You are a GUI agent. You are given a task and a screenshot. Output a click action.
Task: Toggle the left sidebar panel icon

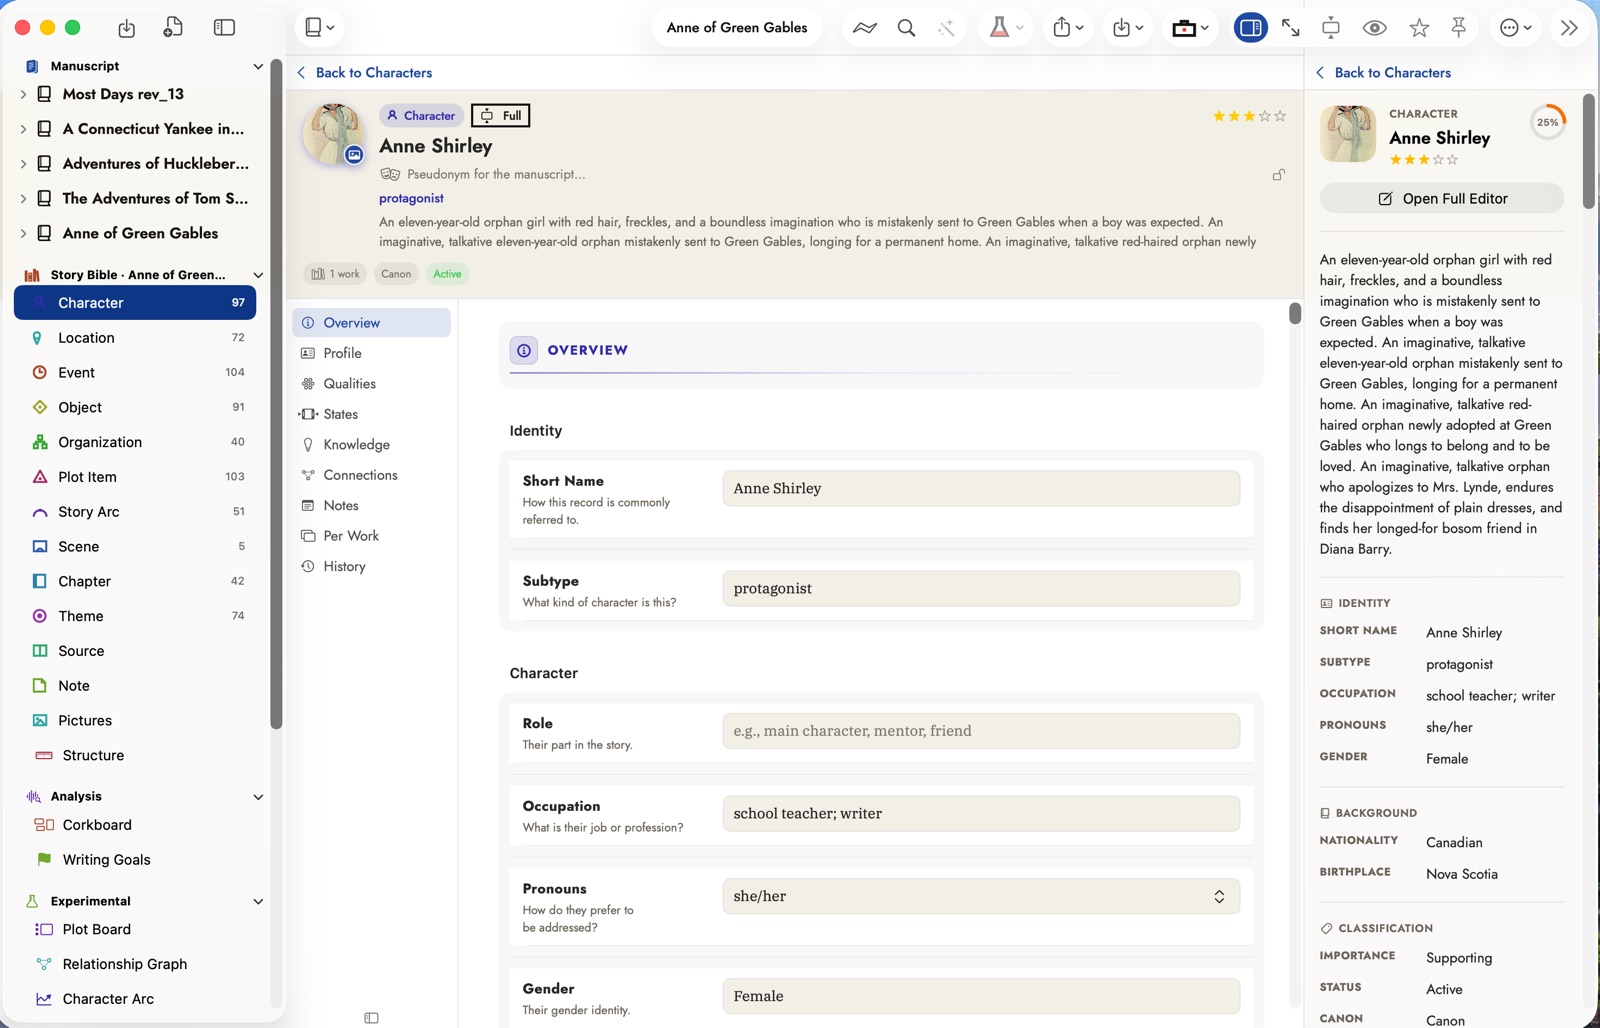(224, 28)
